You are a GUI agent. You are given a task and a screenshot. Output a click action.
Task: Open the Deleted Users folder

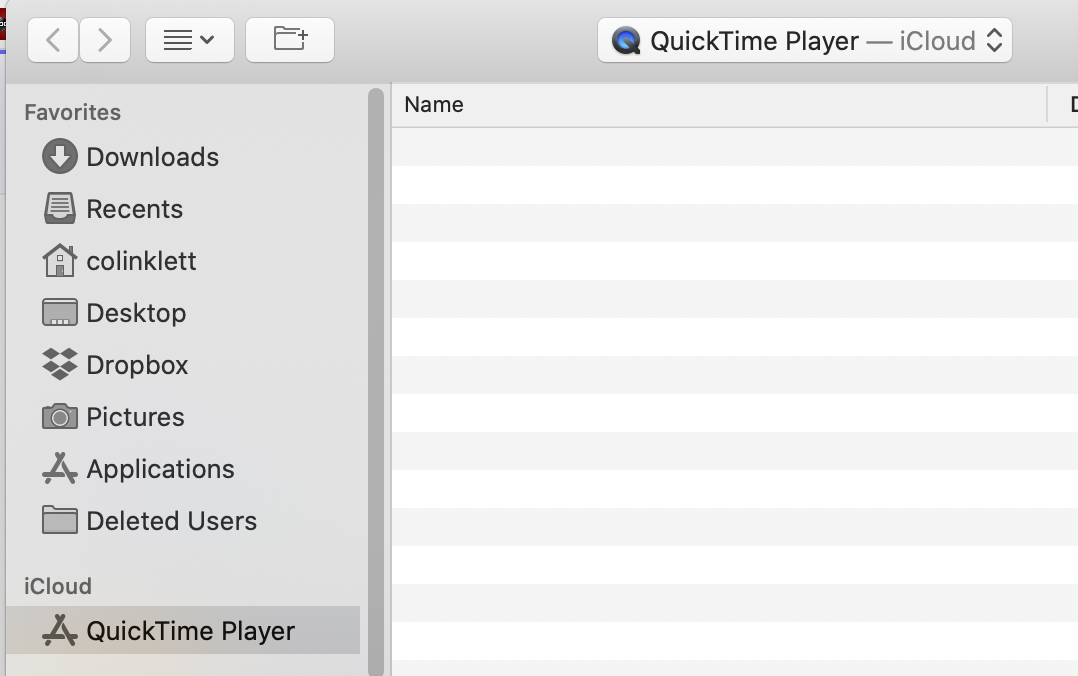(x=172, y=521)
